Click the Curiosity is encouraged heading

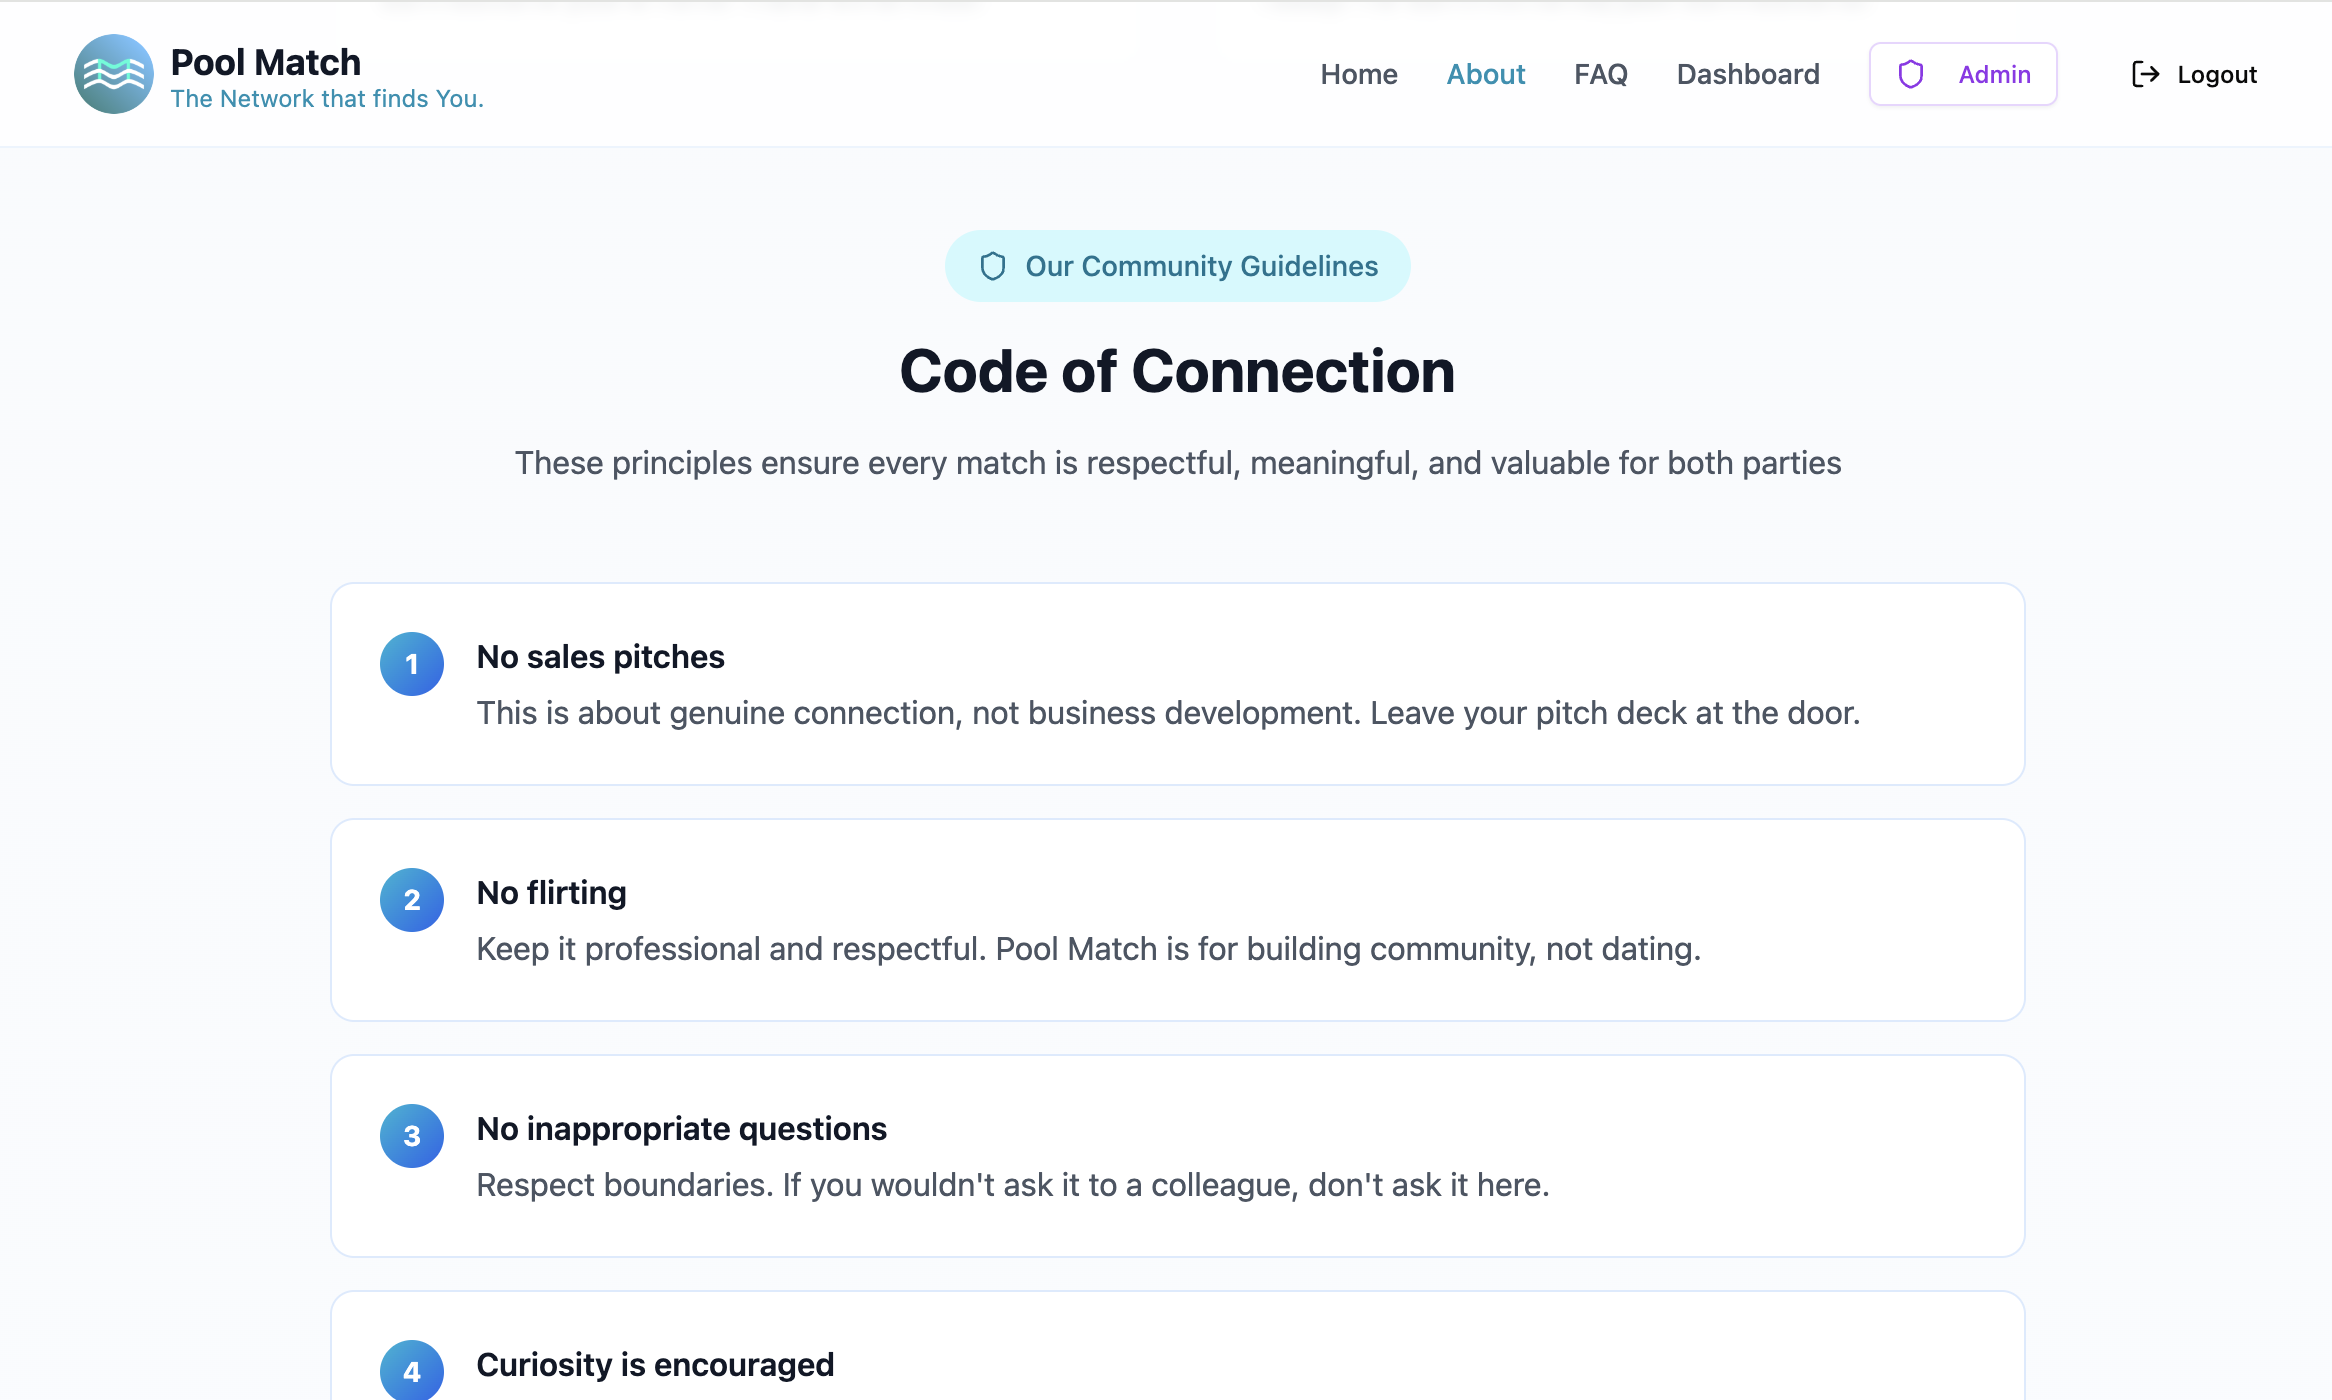(x=655, y=1364)
